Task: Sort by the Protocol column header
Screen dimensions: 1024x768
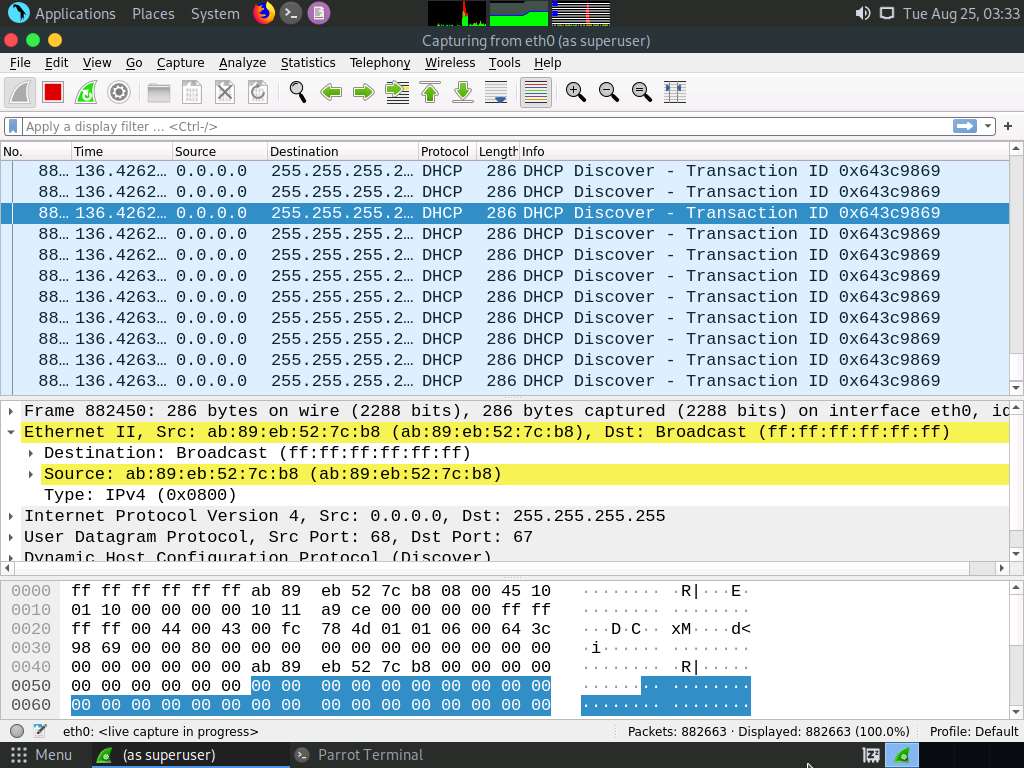Action: click(447, 152)
